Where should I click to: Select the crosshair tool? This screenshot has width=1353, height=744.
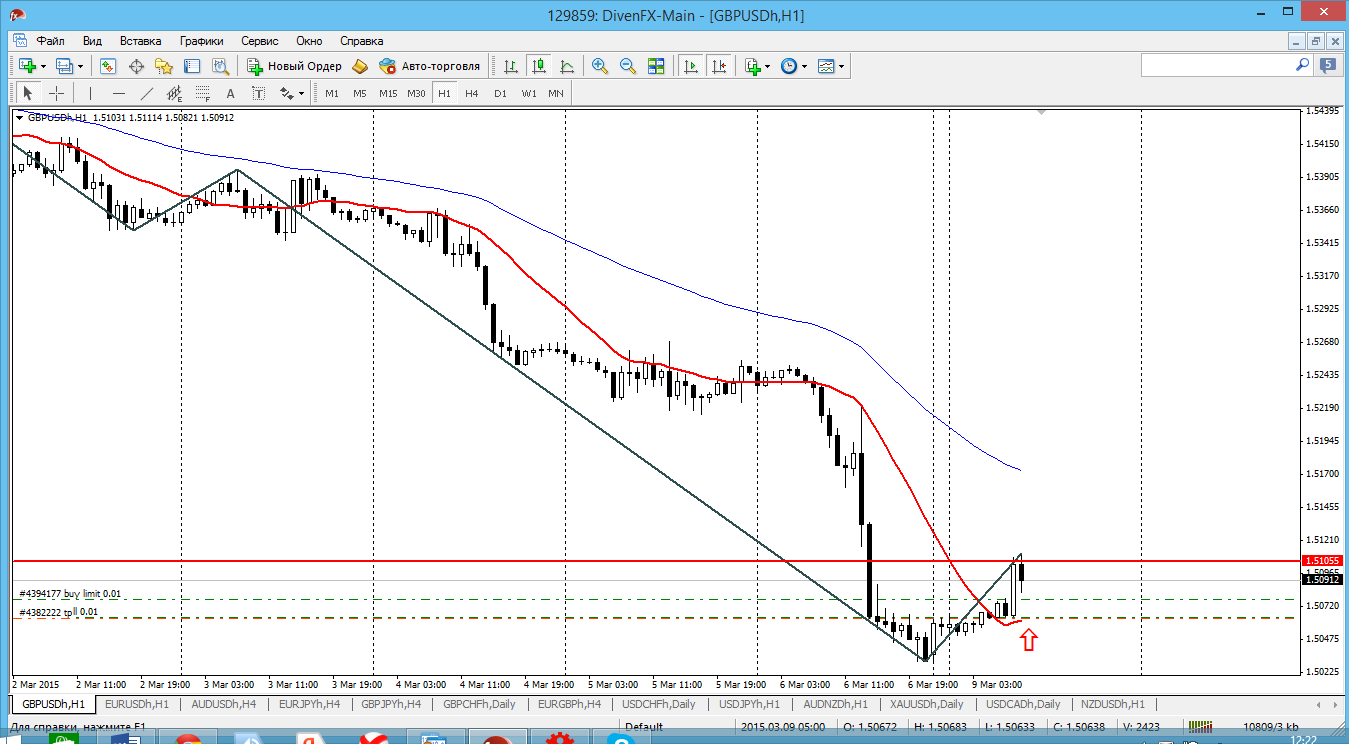[x=57, y=93]
